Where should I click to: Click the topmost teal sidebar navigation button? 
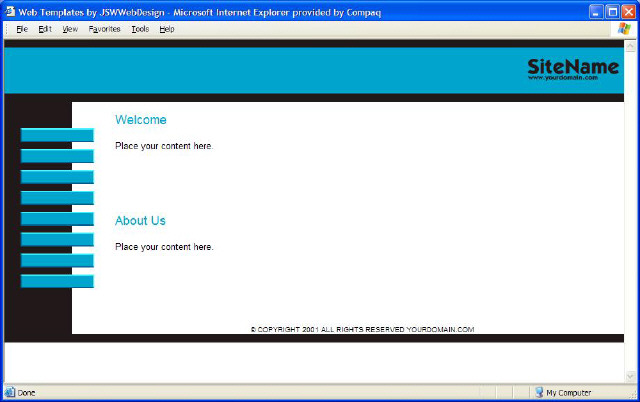tap(57, 135)
